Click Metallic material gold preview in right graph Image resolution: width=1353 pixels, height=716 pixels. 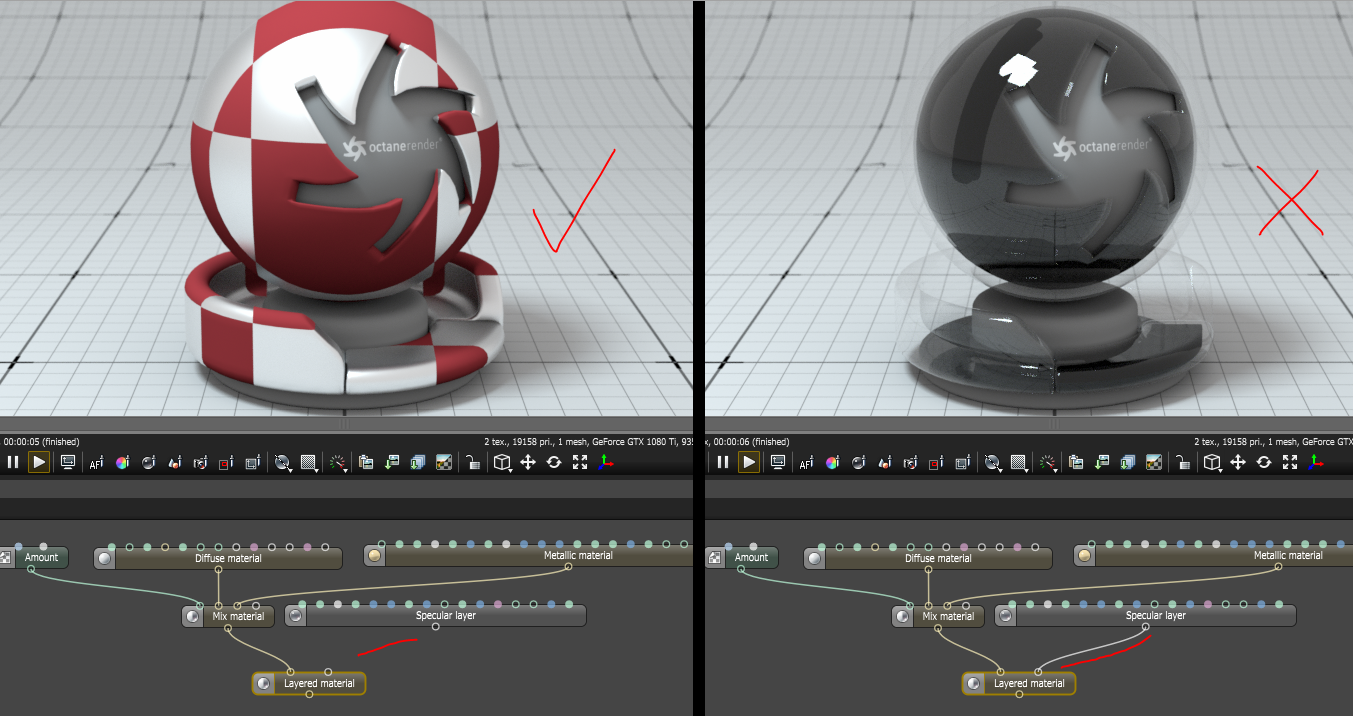(x=1085, y=555)
